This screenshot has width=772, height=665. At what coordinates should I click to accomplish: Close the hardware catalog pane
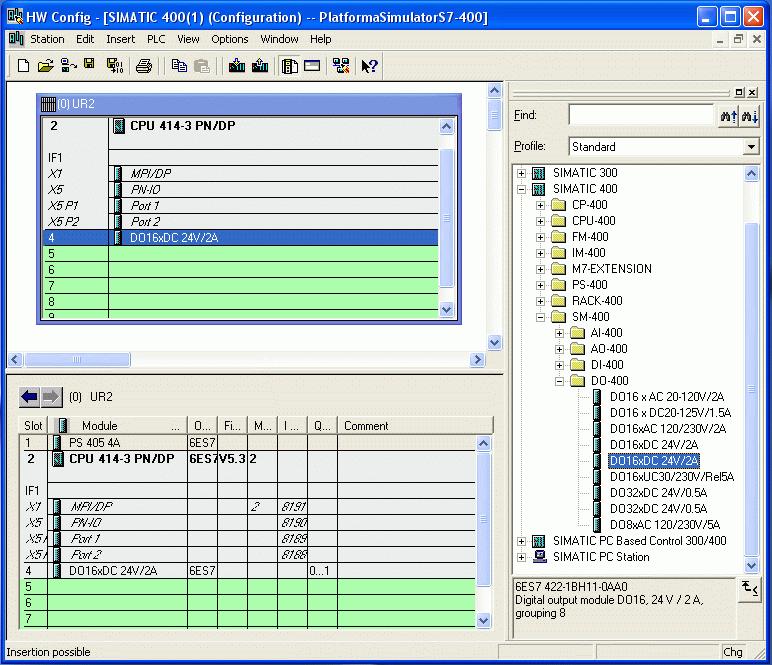(x=752, y=92)
